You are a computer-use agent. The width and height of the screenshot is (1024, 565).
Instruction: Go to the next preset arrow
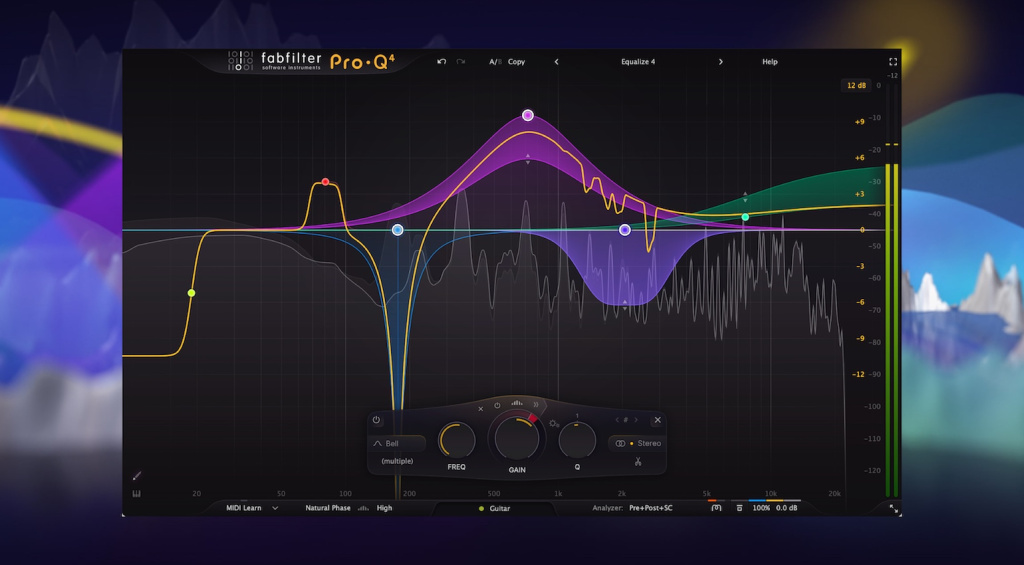click(721, 62)
